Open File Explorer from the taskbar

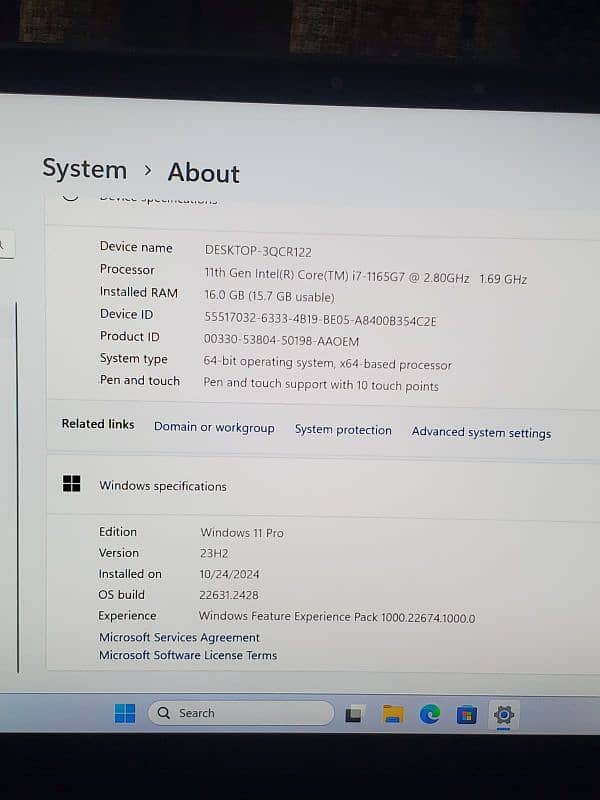click(x=393, y=714)
